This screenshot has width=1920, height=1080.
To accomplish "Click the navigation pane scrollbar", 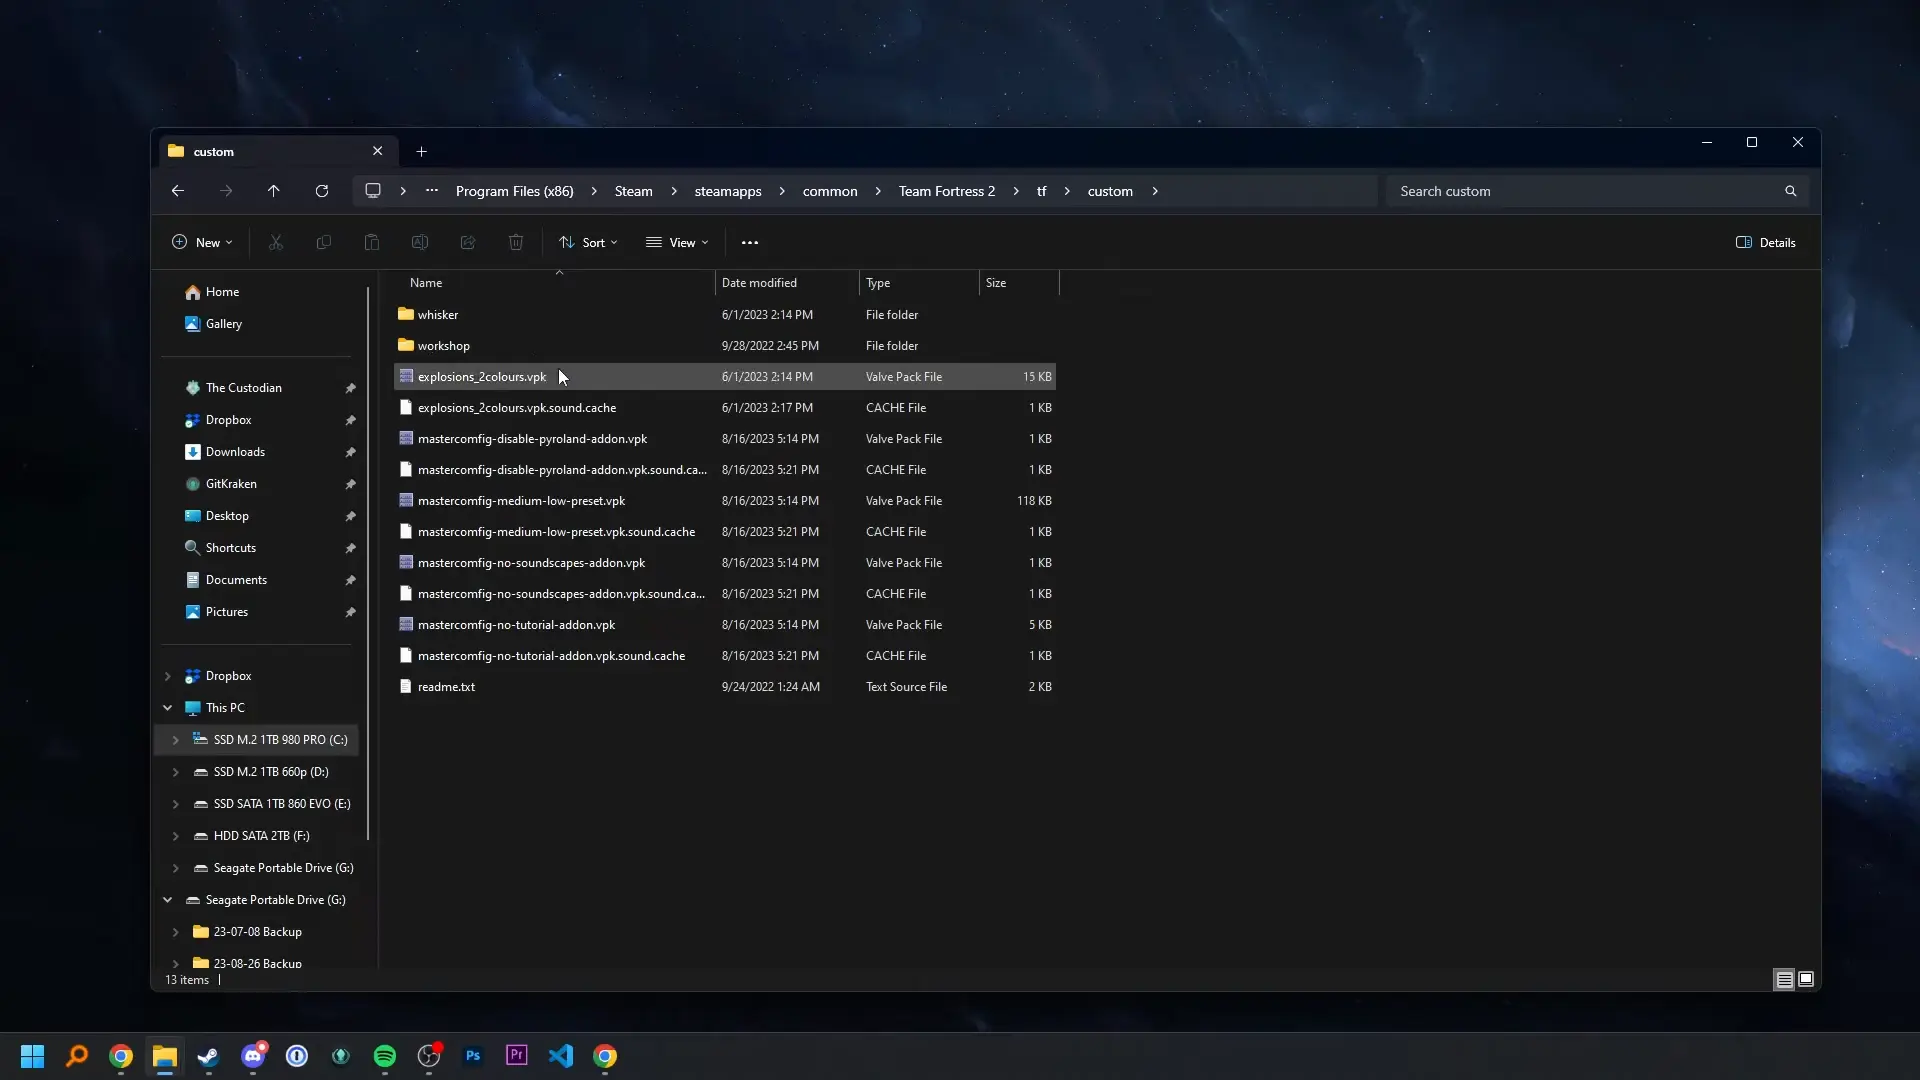I will pyautogui.click(x=368, y=563).
